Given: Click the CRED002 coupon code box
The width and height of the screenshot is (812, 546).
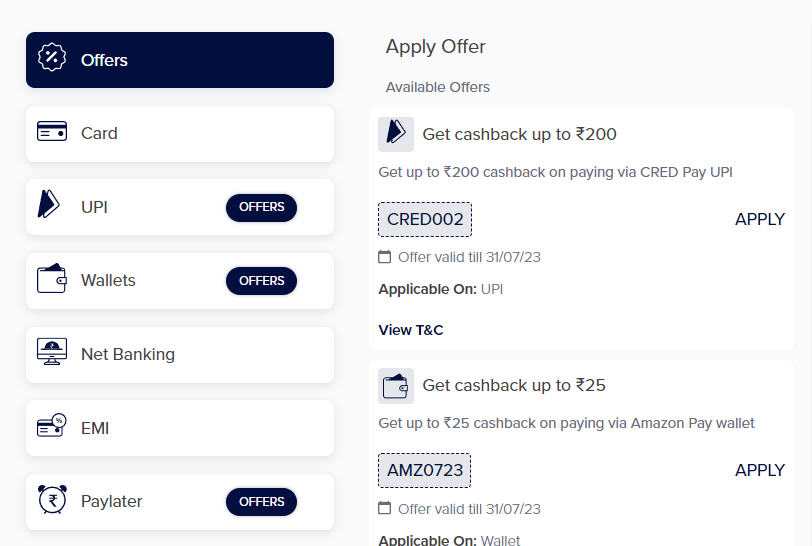Looking at the screenshot, I should tap(425, 219).
